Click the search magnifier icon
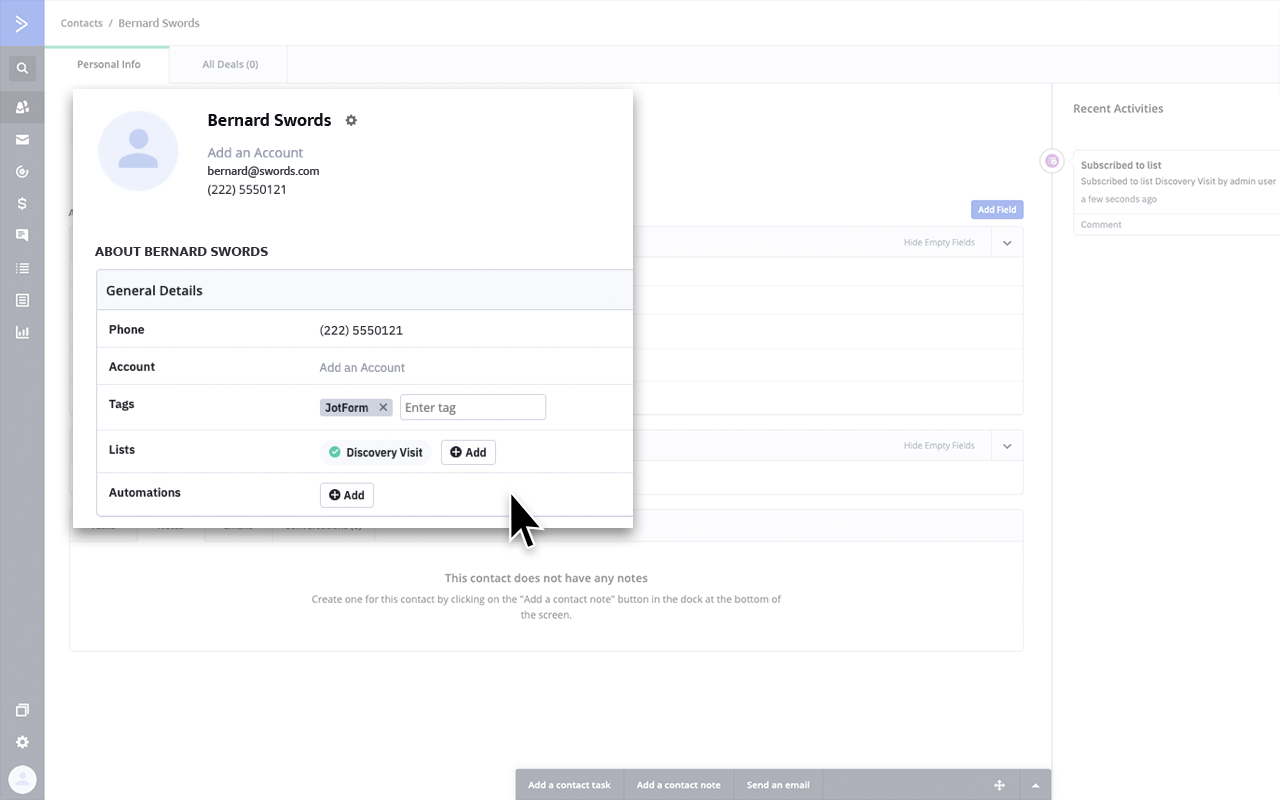1280x800 pixels. [22, 68]
